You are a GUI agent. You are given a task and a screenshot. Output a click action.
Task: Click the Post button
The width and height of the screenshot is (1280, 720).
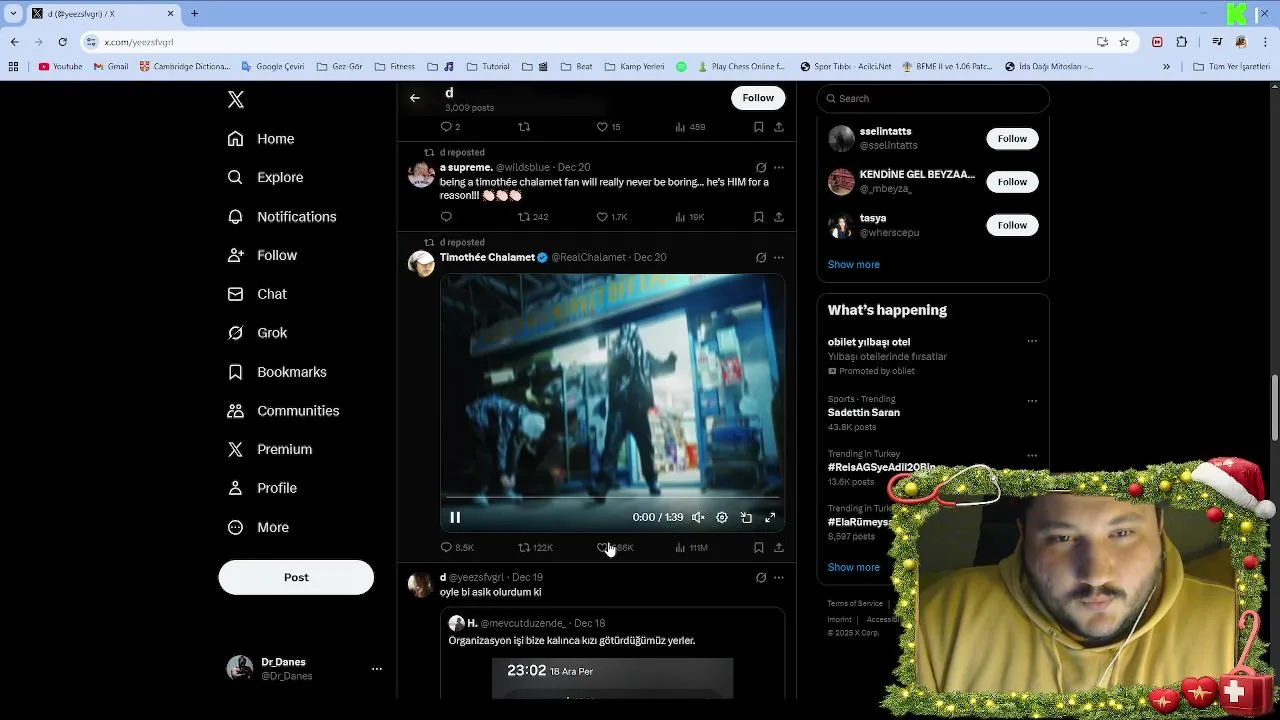tap(296, 577)
